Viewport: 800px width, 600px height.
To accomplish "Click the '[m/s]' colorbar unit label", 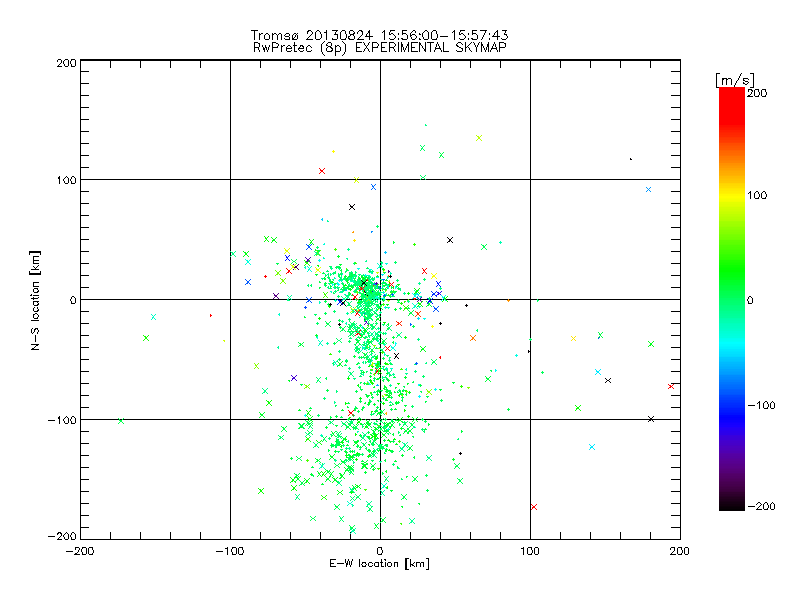I will (735, 80).
